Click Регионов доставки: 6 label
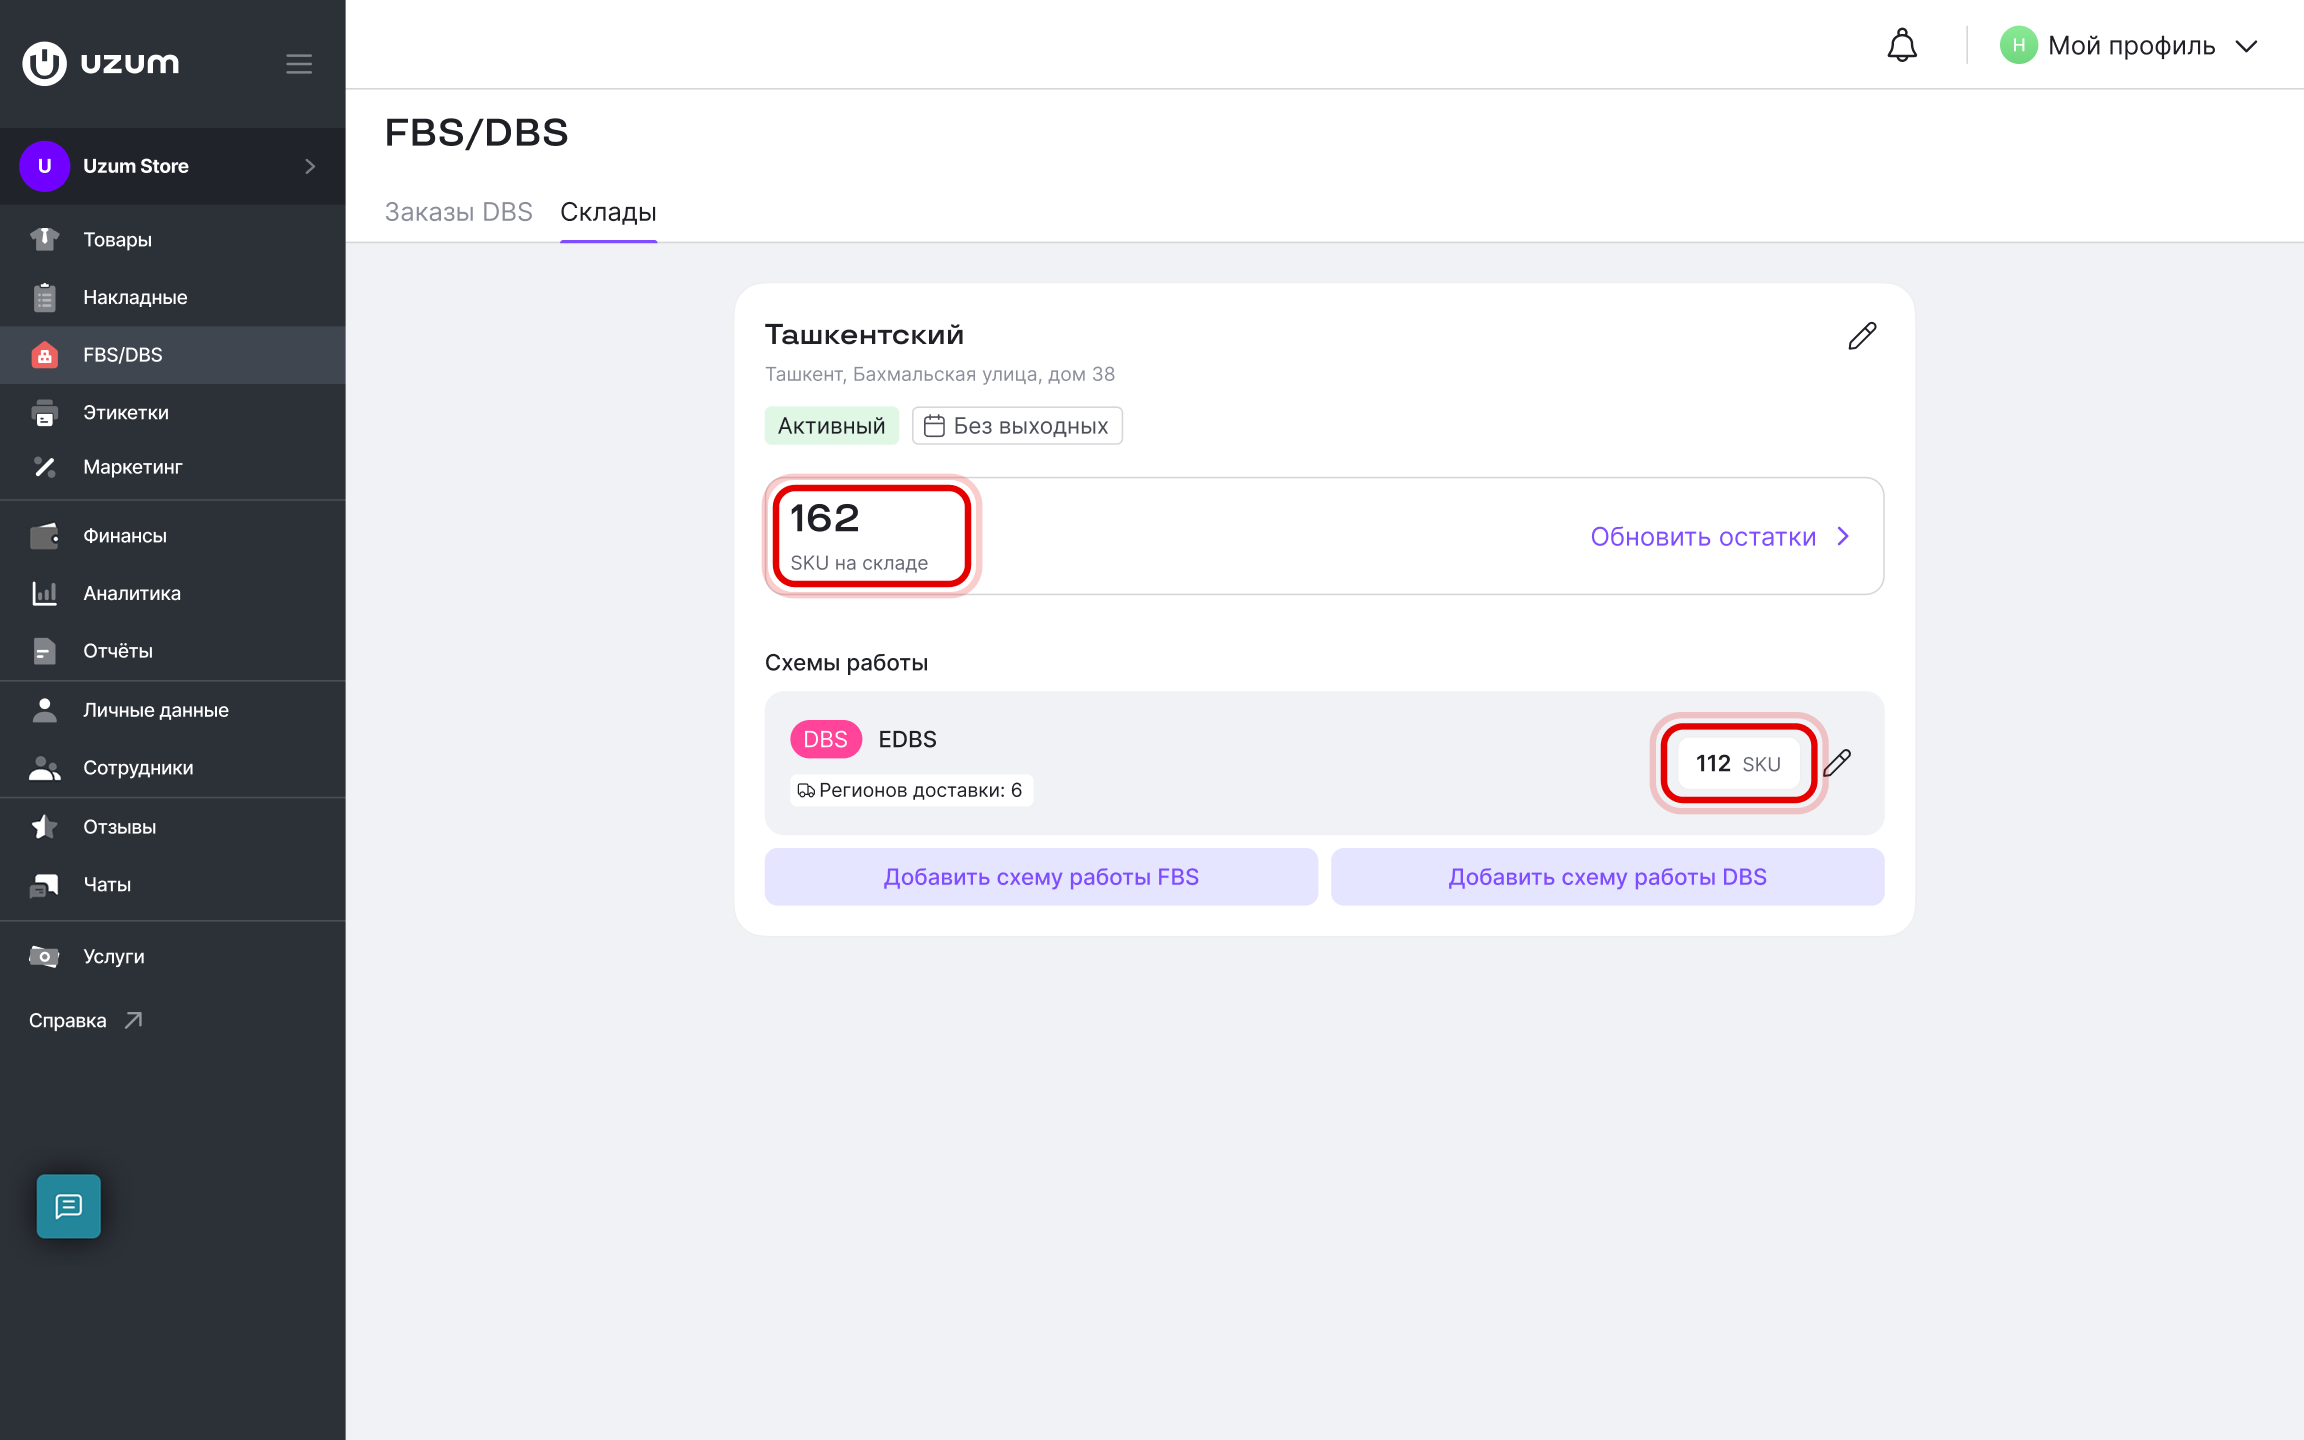The image size is (2304, 1440). 911,790
